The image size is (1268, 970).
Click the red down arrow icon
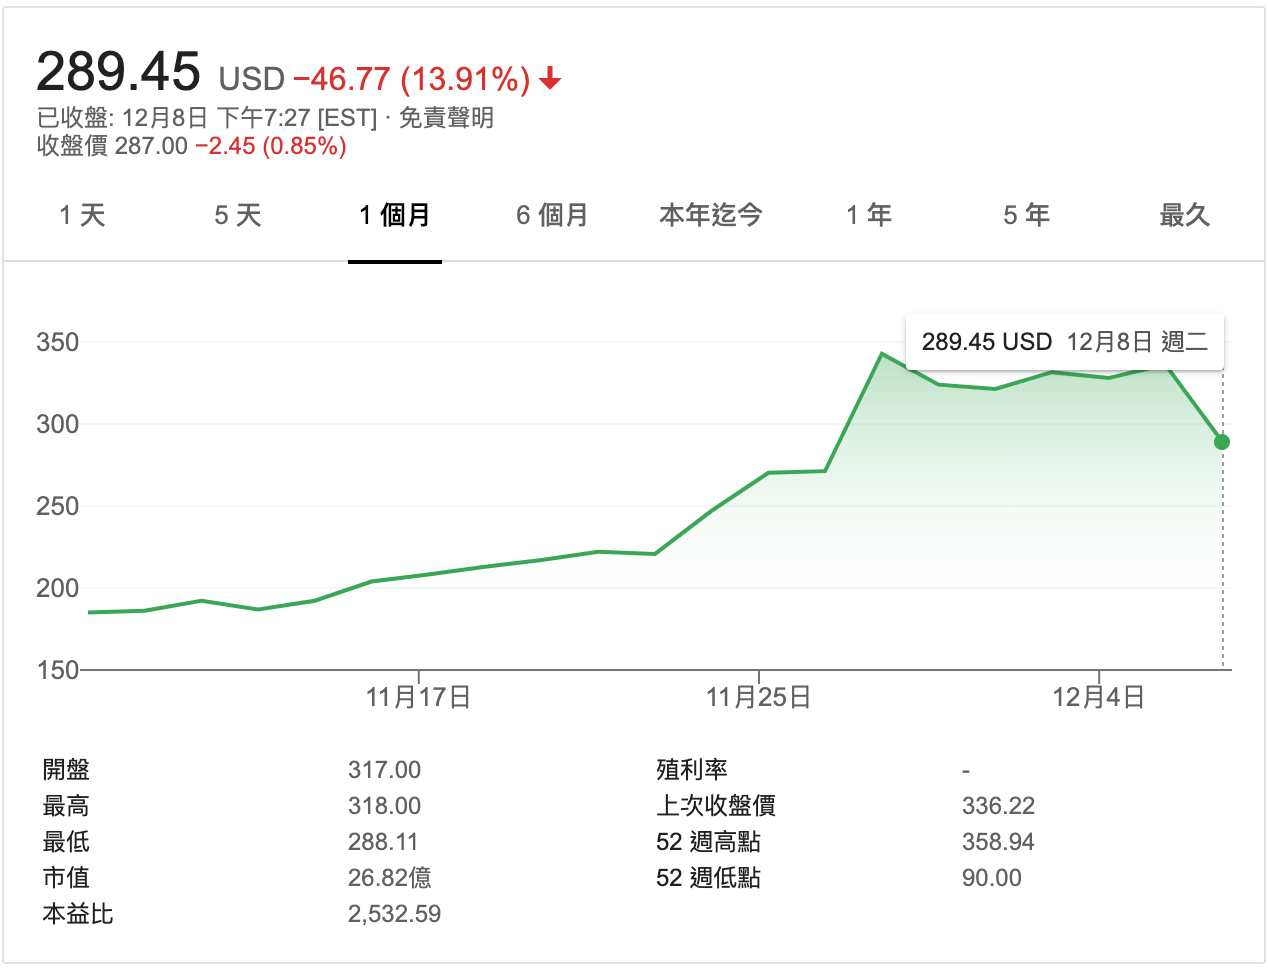click(x=550, y=79)
